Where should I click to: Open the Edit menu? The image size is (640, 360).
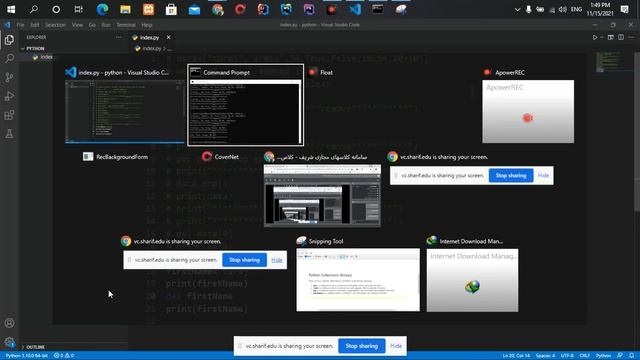coord(35,25)
